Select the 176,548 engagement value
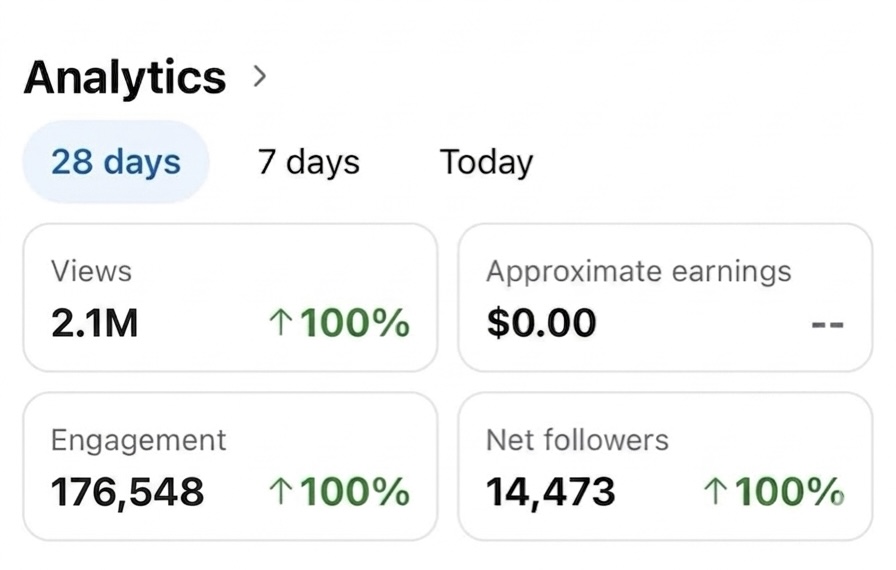 127,491
